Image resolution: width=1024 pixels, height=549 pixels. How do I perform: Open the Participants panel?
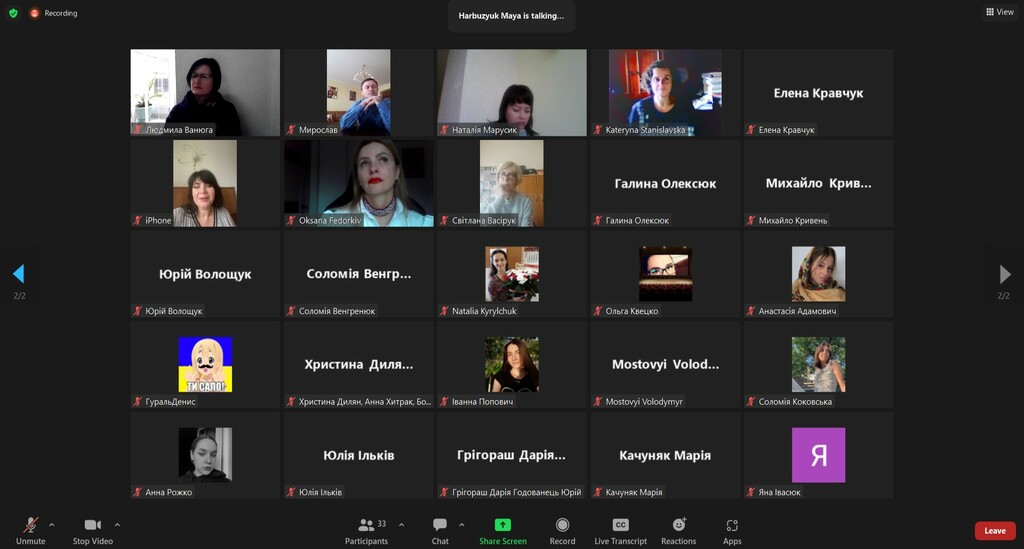coord(366,530)
